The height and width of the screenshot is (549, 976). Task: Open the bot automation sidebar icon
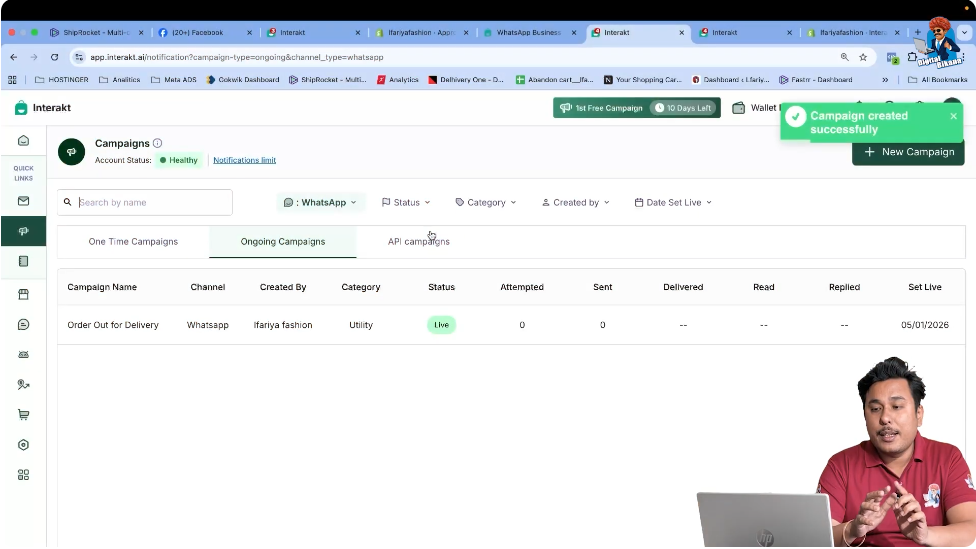pyautogui.click(x=23, y=355)
